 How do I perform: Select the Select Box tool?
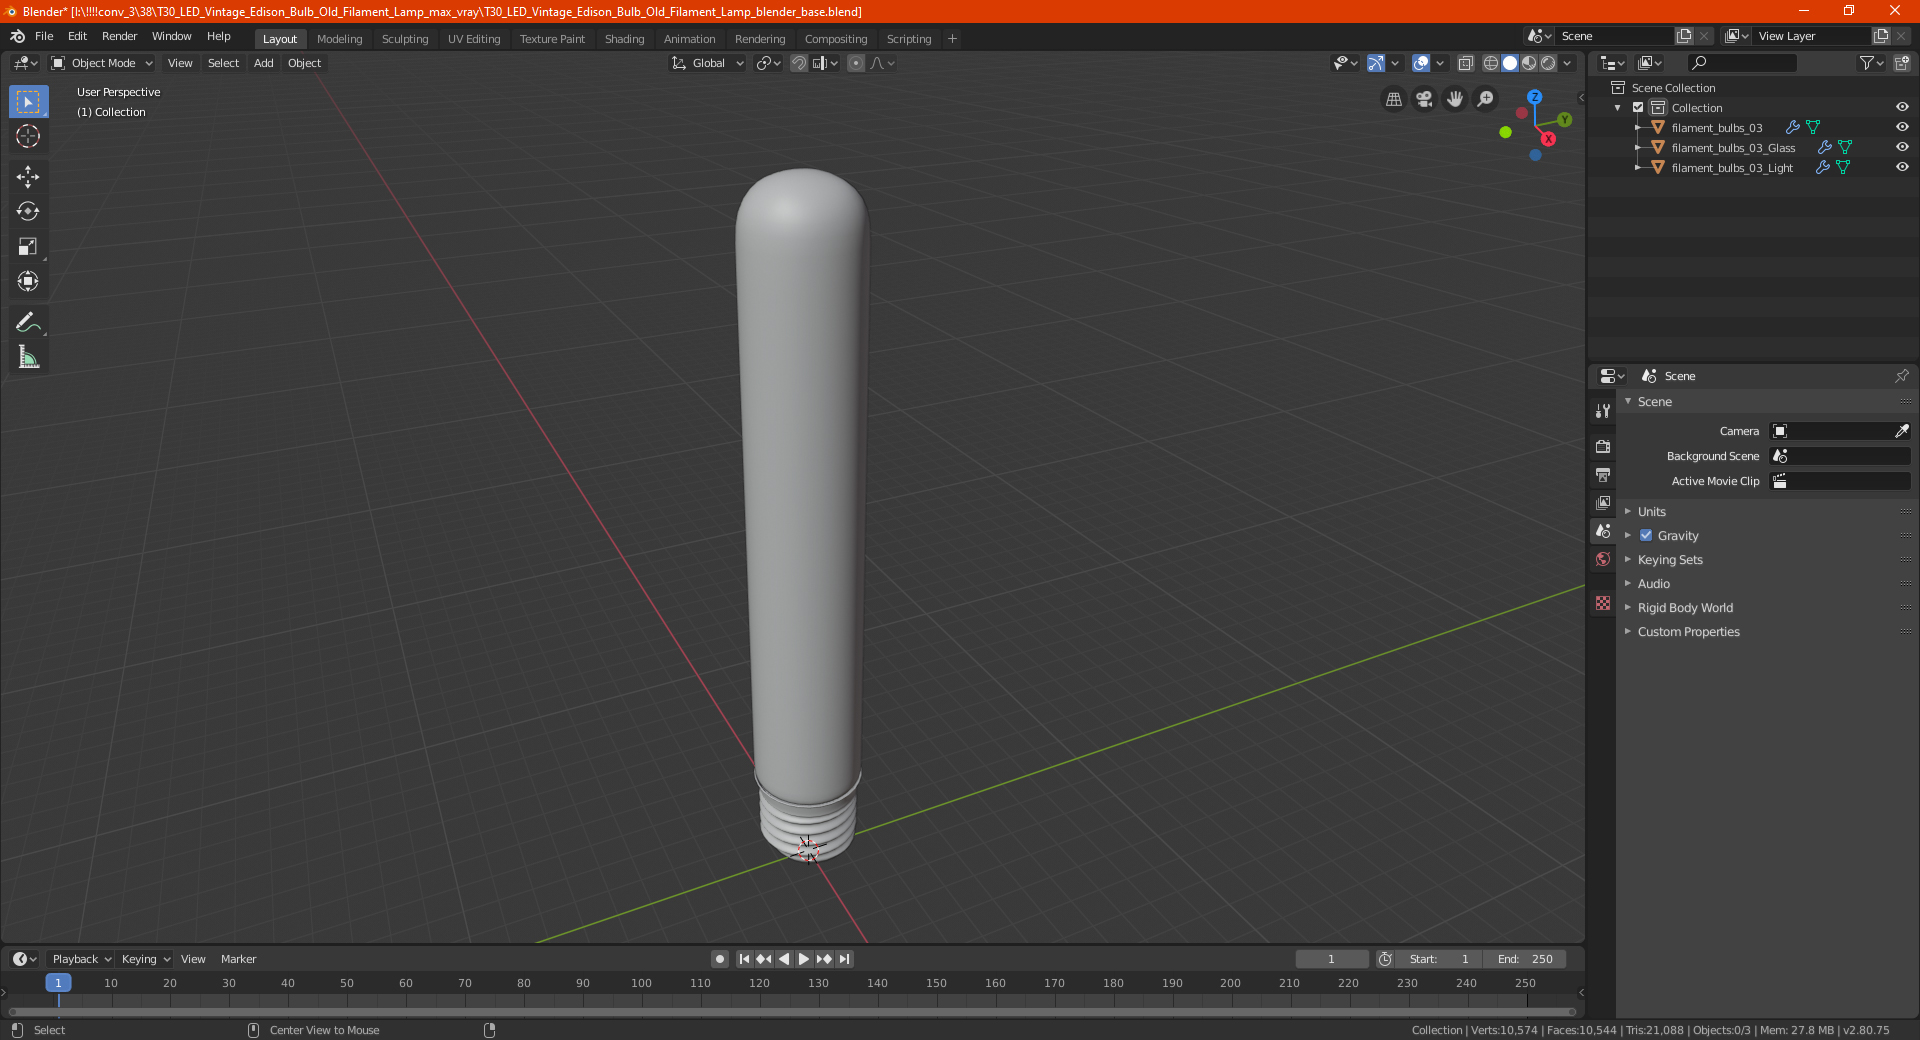[28, 102]
